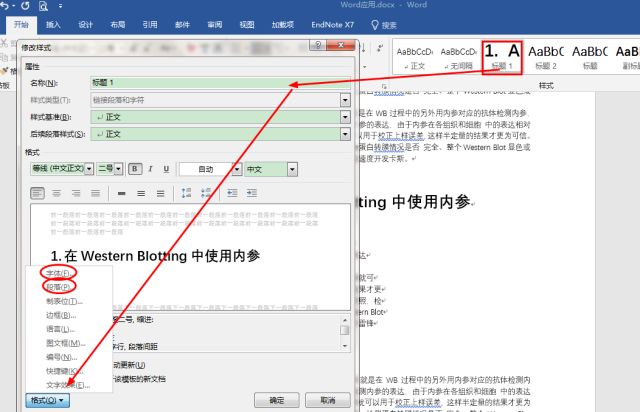Viewport: 640px width, 412px height.
Task: Open the 插入 ribbon tab
Action: [x=53, y=25]
